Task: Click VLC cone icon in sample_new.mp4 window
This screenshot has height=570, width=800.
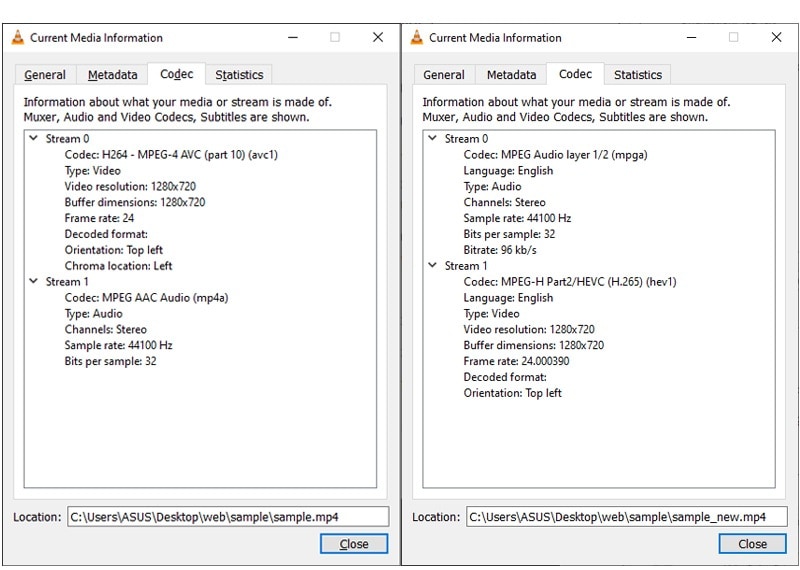Action: [x=417, y=37]
